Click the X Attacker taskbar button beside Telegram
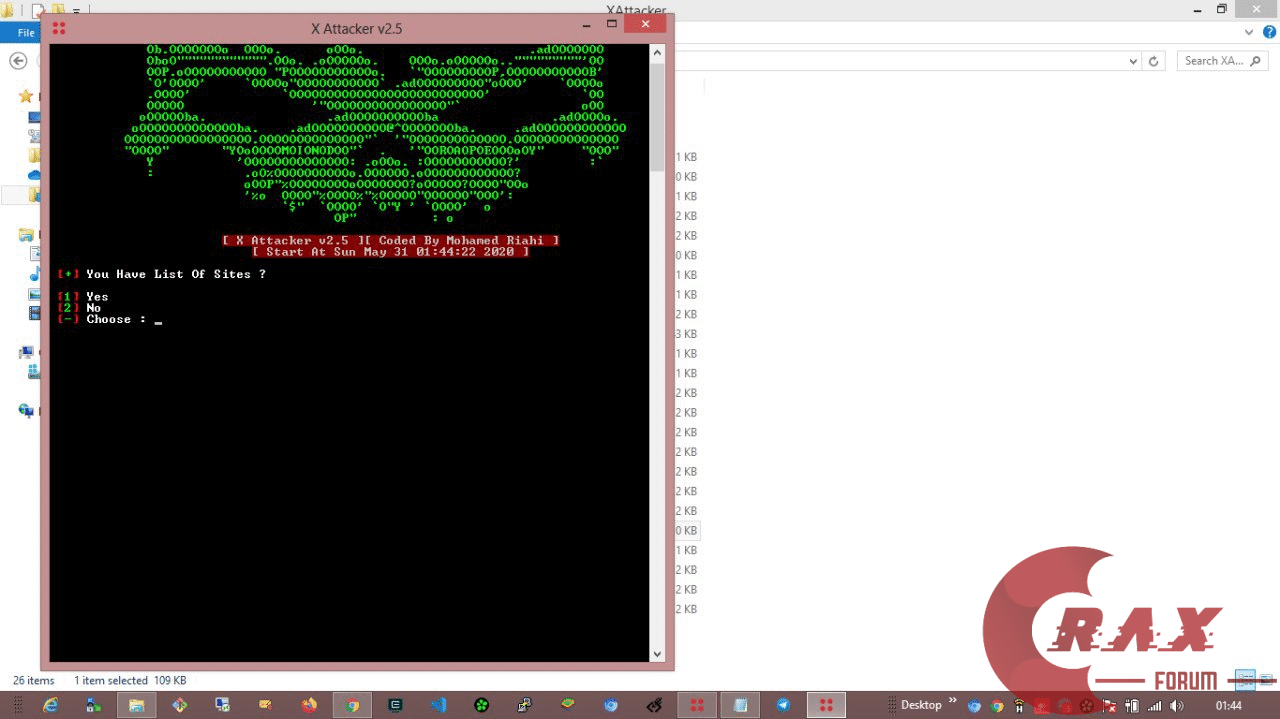This screenshot has height=719, width=1280. click(x=826, y=705)
